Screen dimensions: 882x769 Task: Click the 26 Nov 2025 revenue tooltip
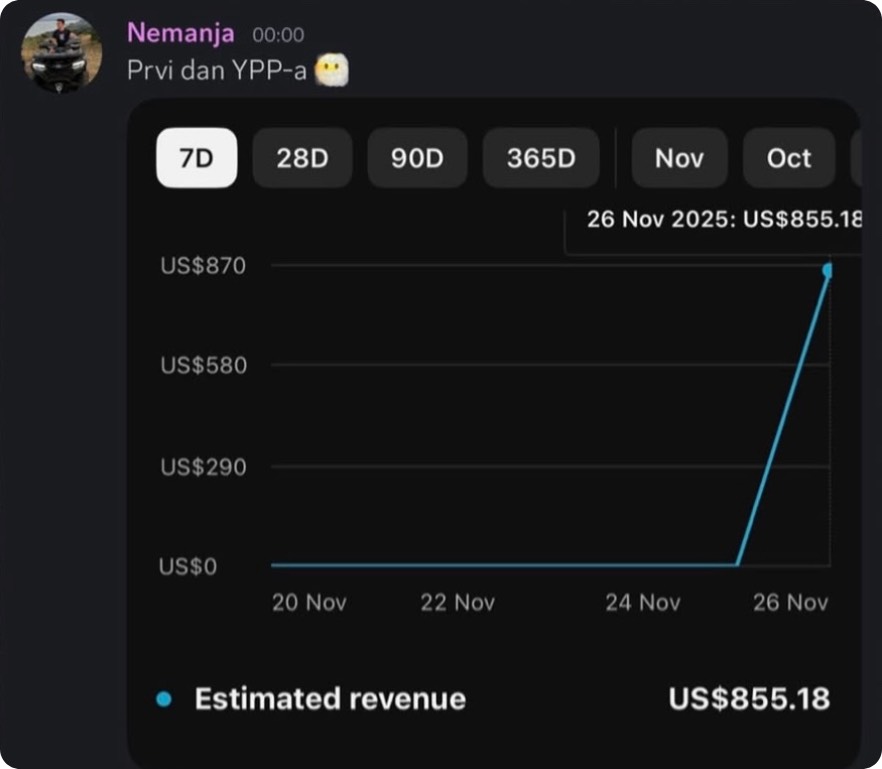coord(722,220)
